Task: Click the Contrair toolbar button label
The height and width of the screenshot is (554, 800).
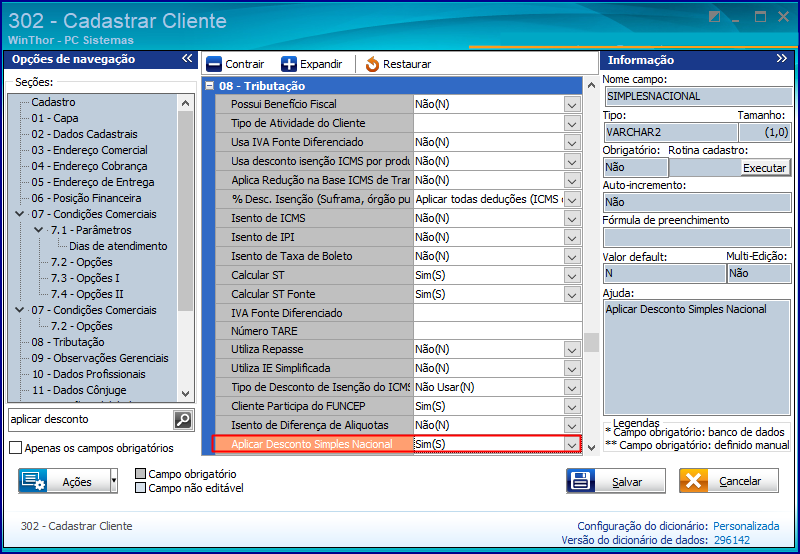Action: [244, 64]
